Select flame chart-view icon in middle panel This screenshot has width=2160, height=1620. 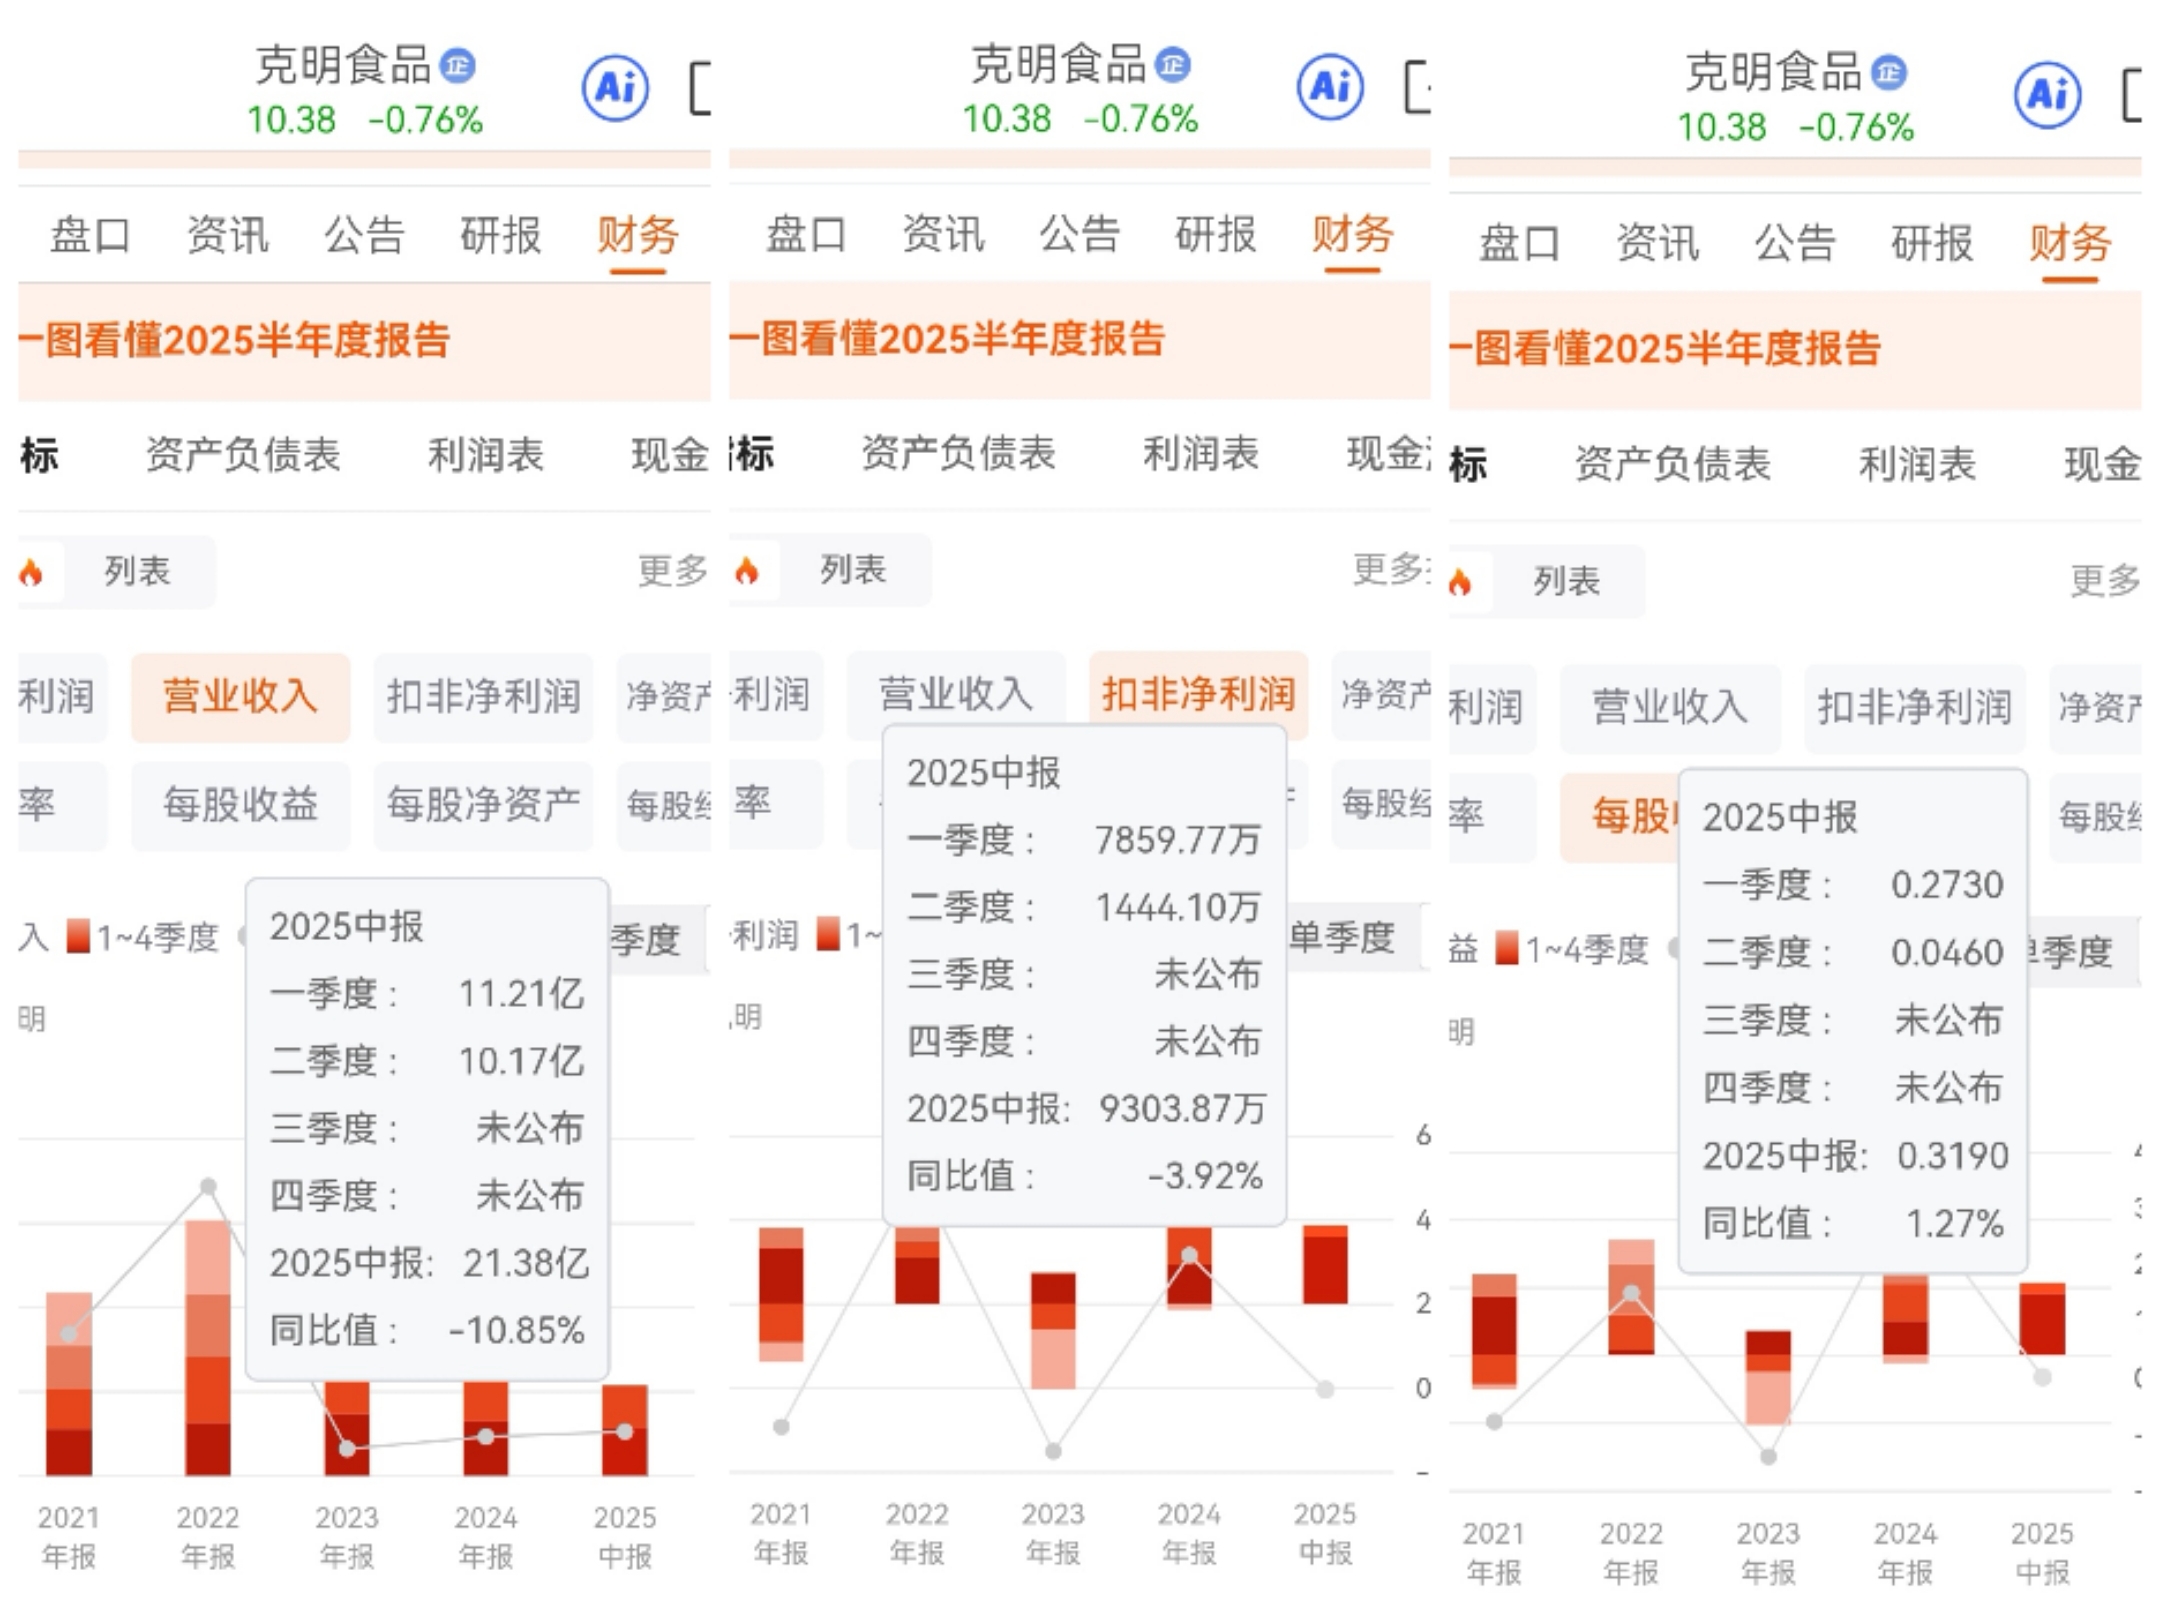click(747, 571)
